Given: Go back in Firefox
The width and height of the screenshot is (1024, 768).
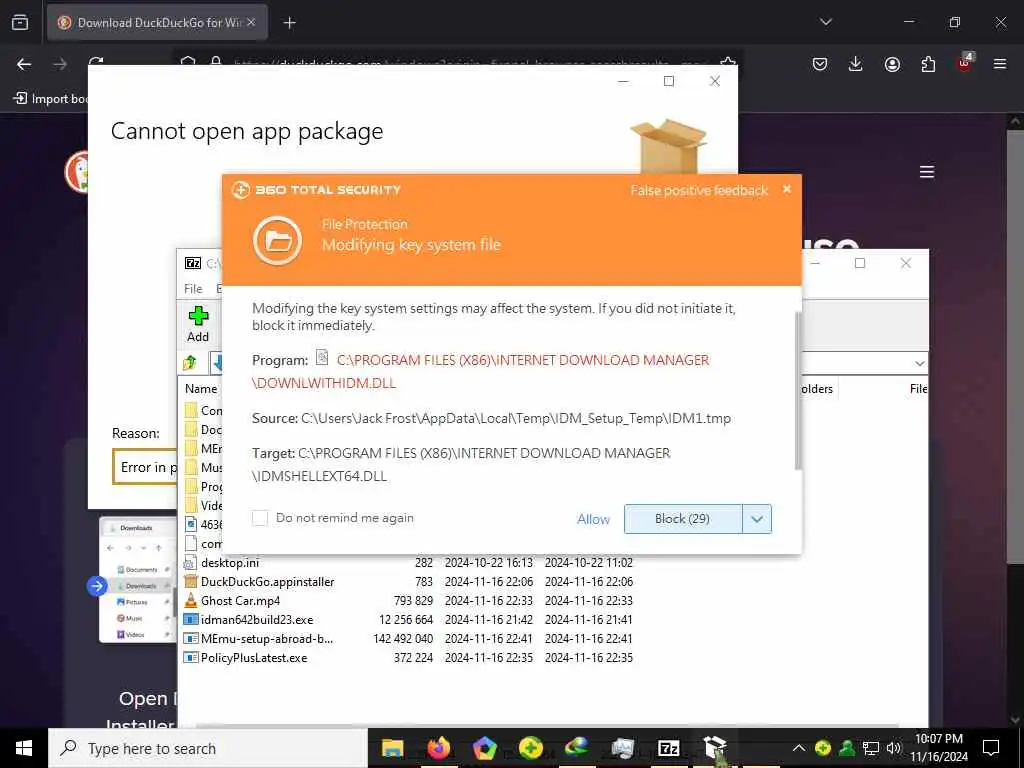Looking at the screenshot, I should (x=24, y=64).
